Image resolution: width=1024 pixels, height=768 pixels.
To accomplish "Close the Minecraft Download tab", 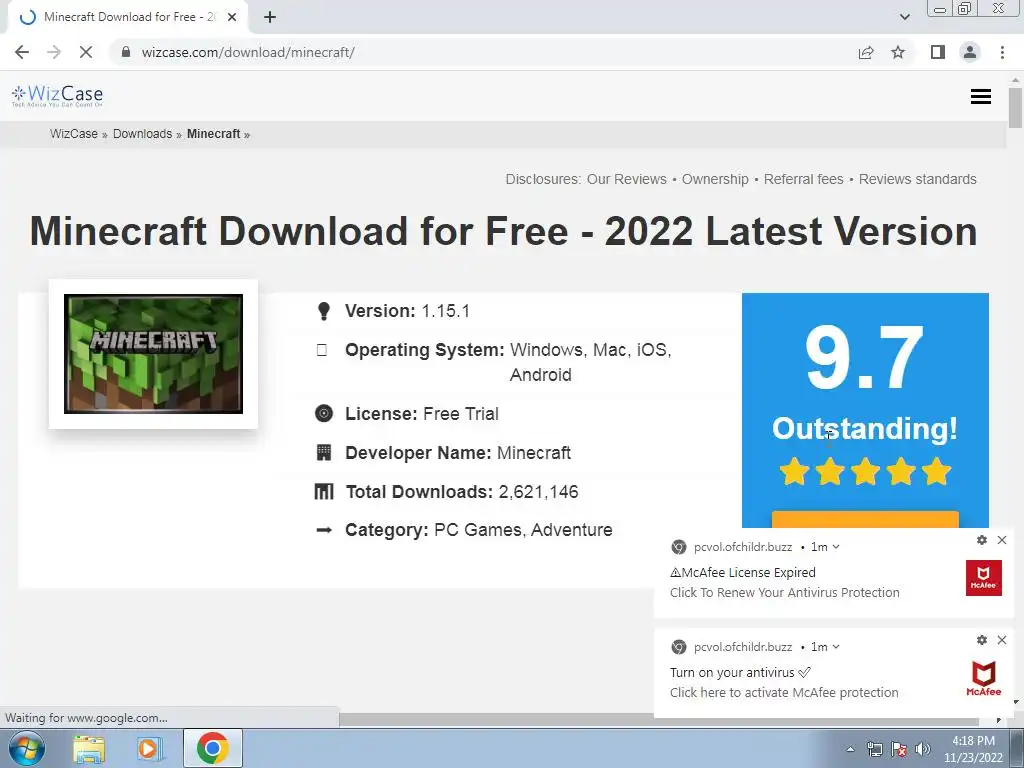I will [232, 18].
